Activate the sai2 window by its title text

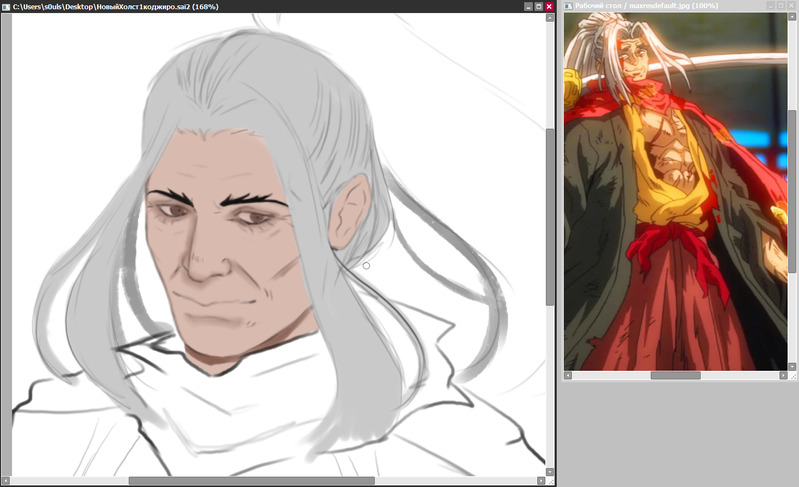[115, 7]
